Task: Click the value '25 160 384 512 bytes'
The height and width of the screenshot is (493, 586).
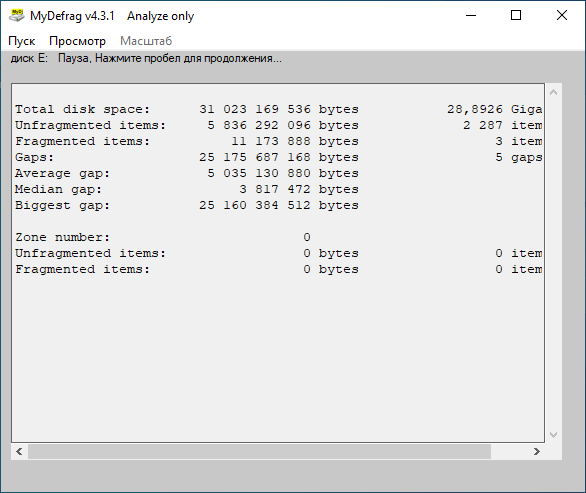Action: (279, 206)
